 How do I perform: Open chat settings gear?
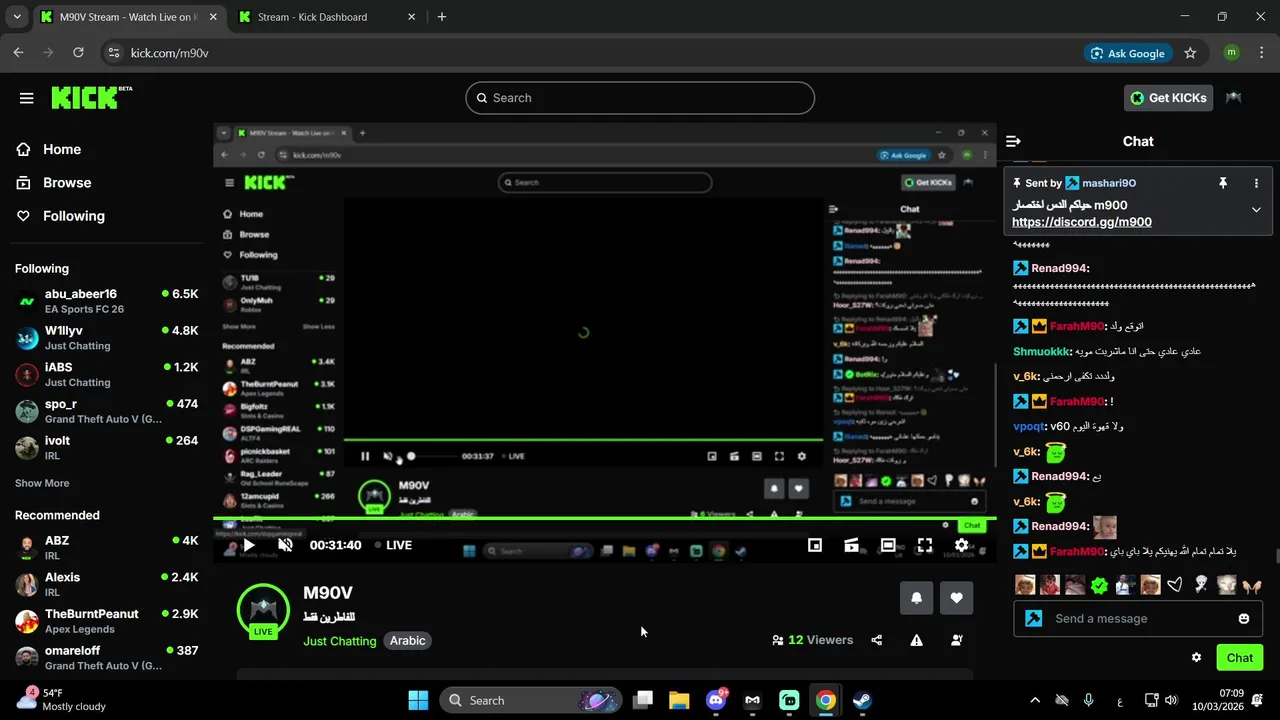pyautogui.click(x=1196, y=657)
